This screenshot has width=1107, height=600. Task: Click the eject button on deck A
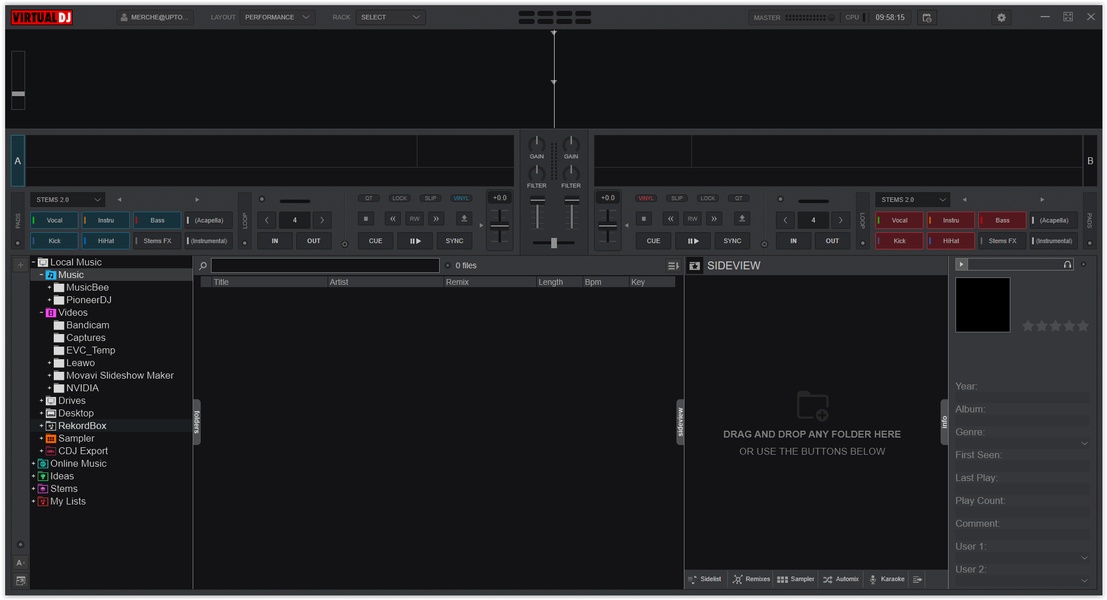(463, 219)
